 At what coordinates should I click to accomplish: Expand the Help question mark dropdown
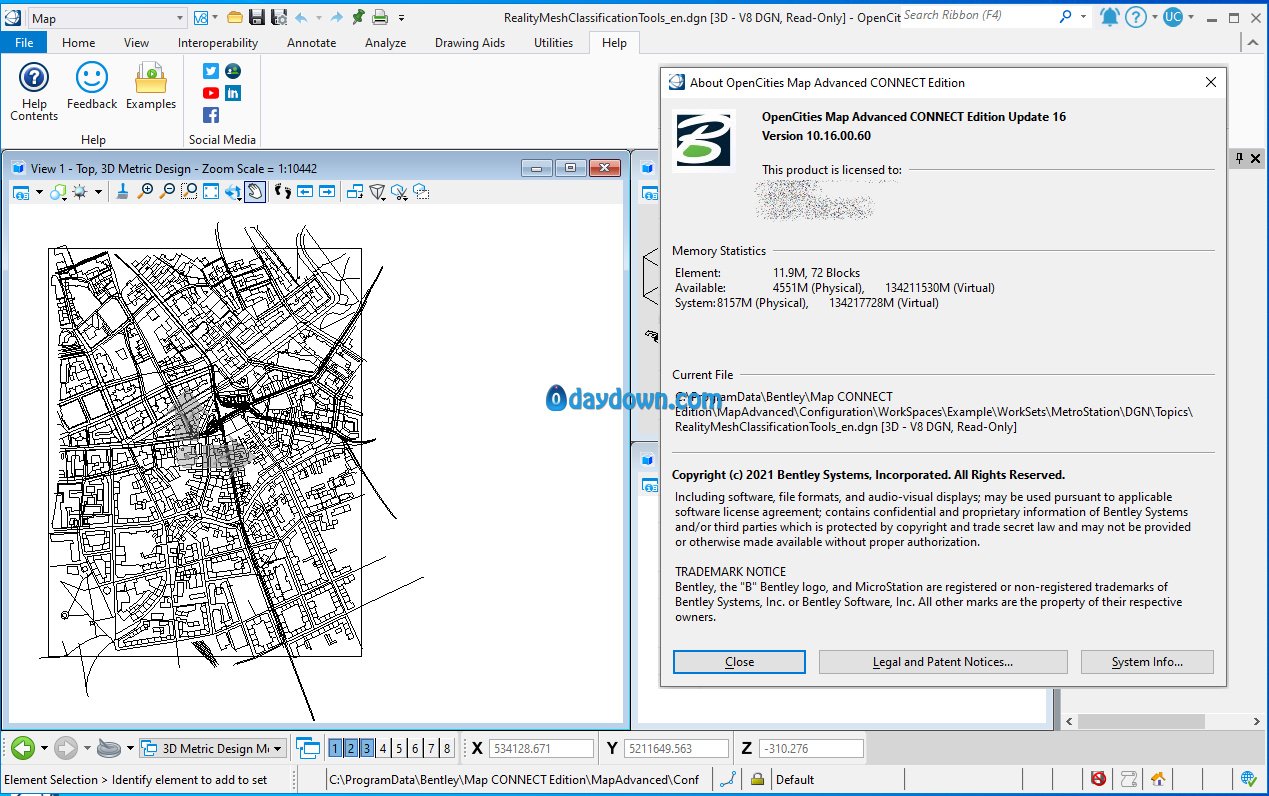pyautogui.click(x=1153, y=17)
